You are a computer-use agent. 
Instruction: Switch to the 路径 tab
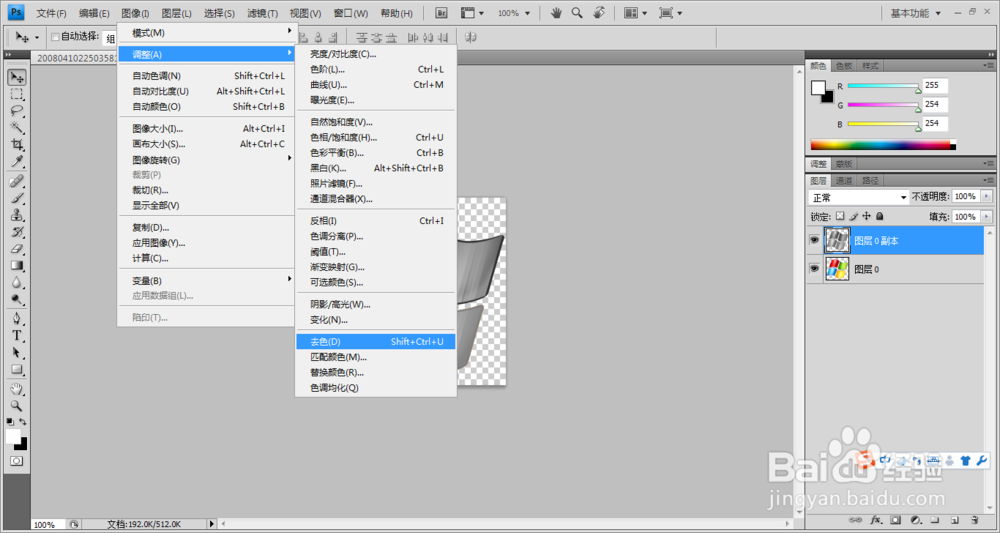[870, 180]
